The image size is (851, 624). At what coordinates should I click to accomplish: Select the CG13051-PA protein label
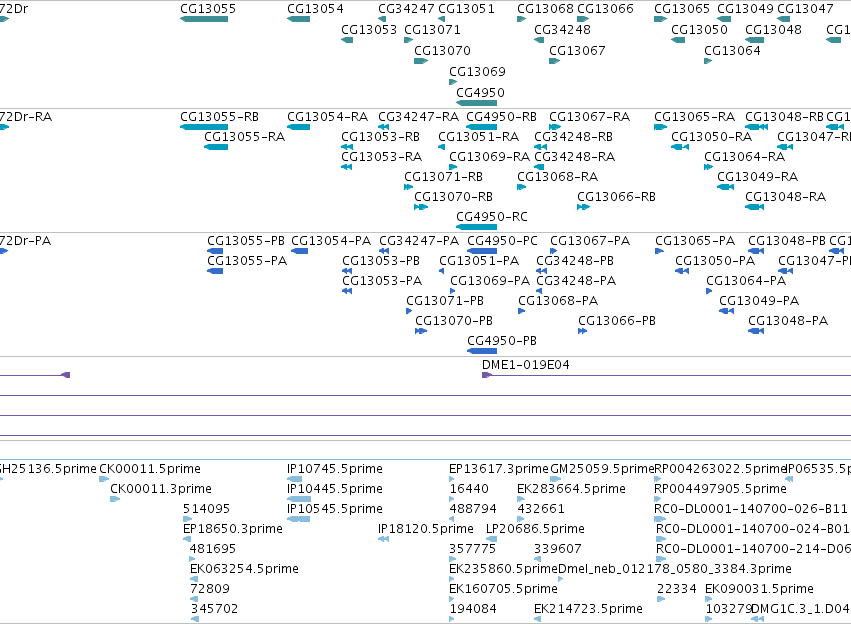(479, 260)
